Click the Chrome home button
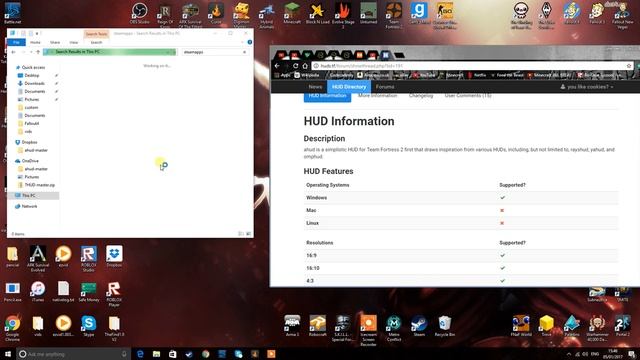The width and height of the screenshot is (640, 360). [x=305, y=66]
